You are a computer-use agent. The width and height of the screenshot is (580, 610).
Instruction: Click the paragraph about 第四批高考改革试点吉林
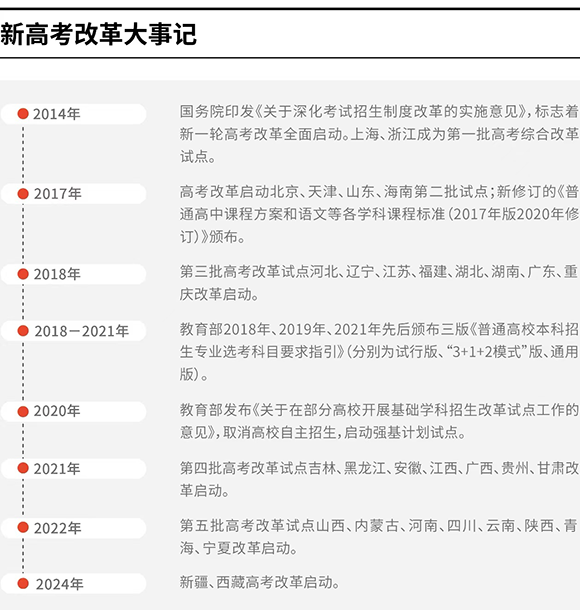379,479
